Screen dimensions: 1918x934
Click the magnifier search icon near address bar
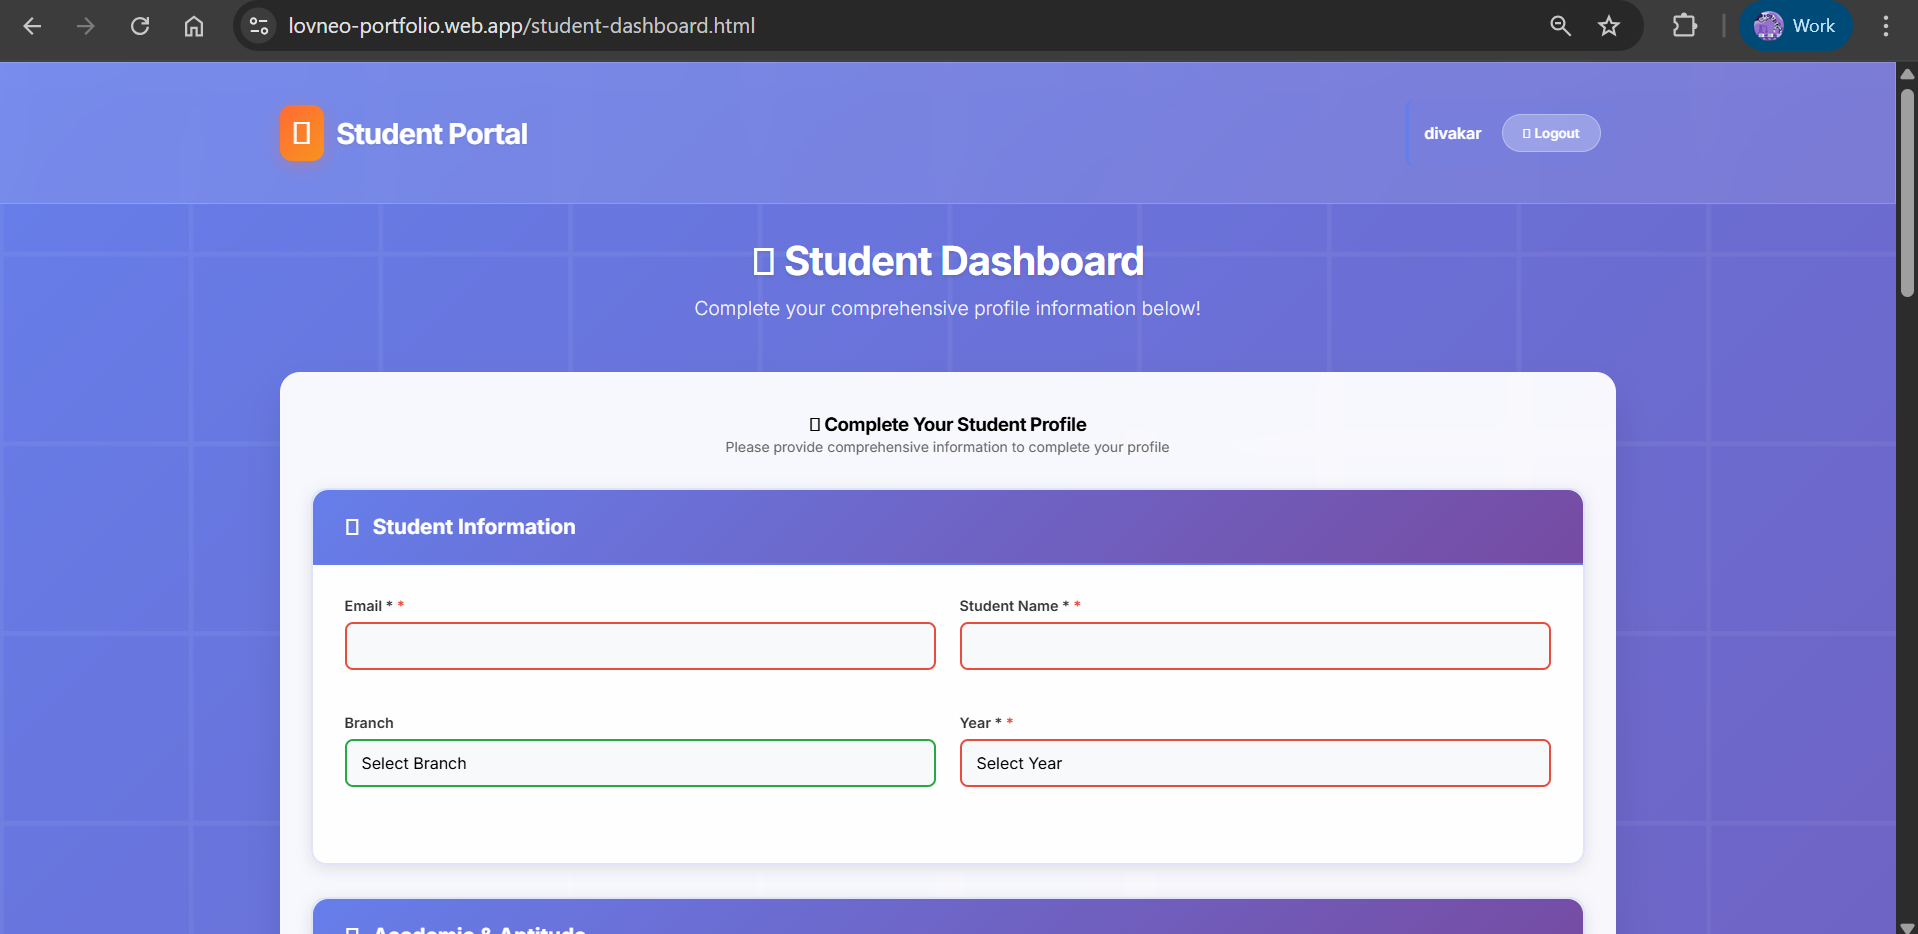pyautogui.click(x=1559, y=26)
